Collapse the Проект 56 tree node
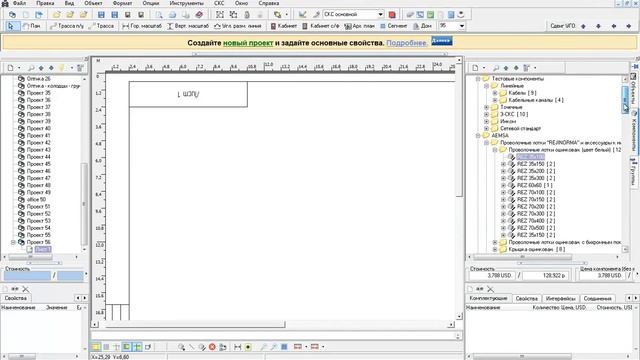The image size is (640, 360). (x=13, y=242)
